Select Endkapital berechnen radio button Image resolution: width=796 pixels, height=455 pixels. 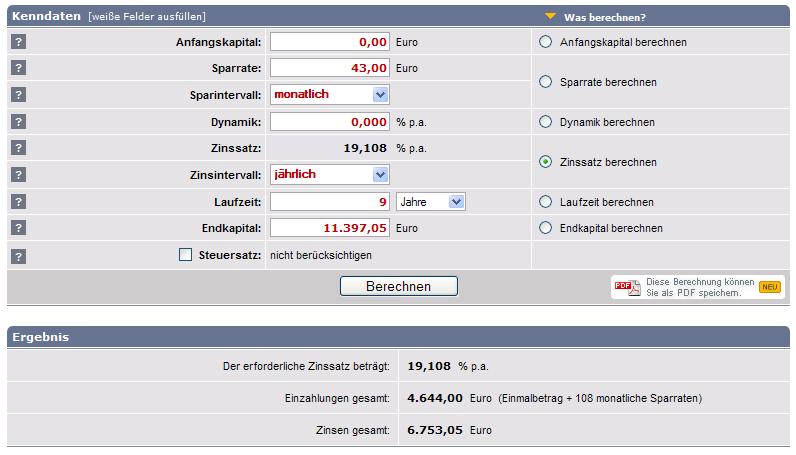pyautogui.click(x=545, y=228)
